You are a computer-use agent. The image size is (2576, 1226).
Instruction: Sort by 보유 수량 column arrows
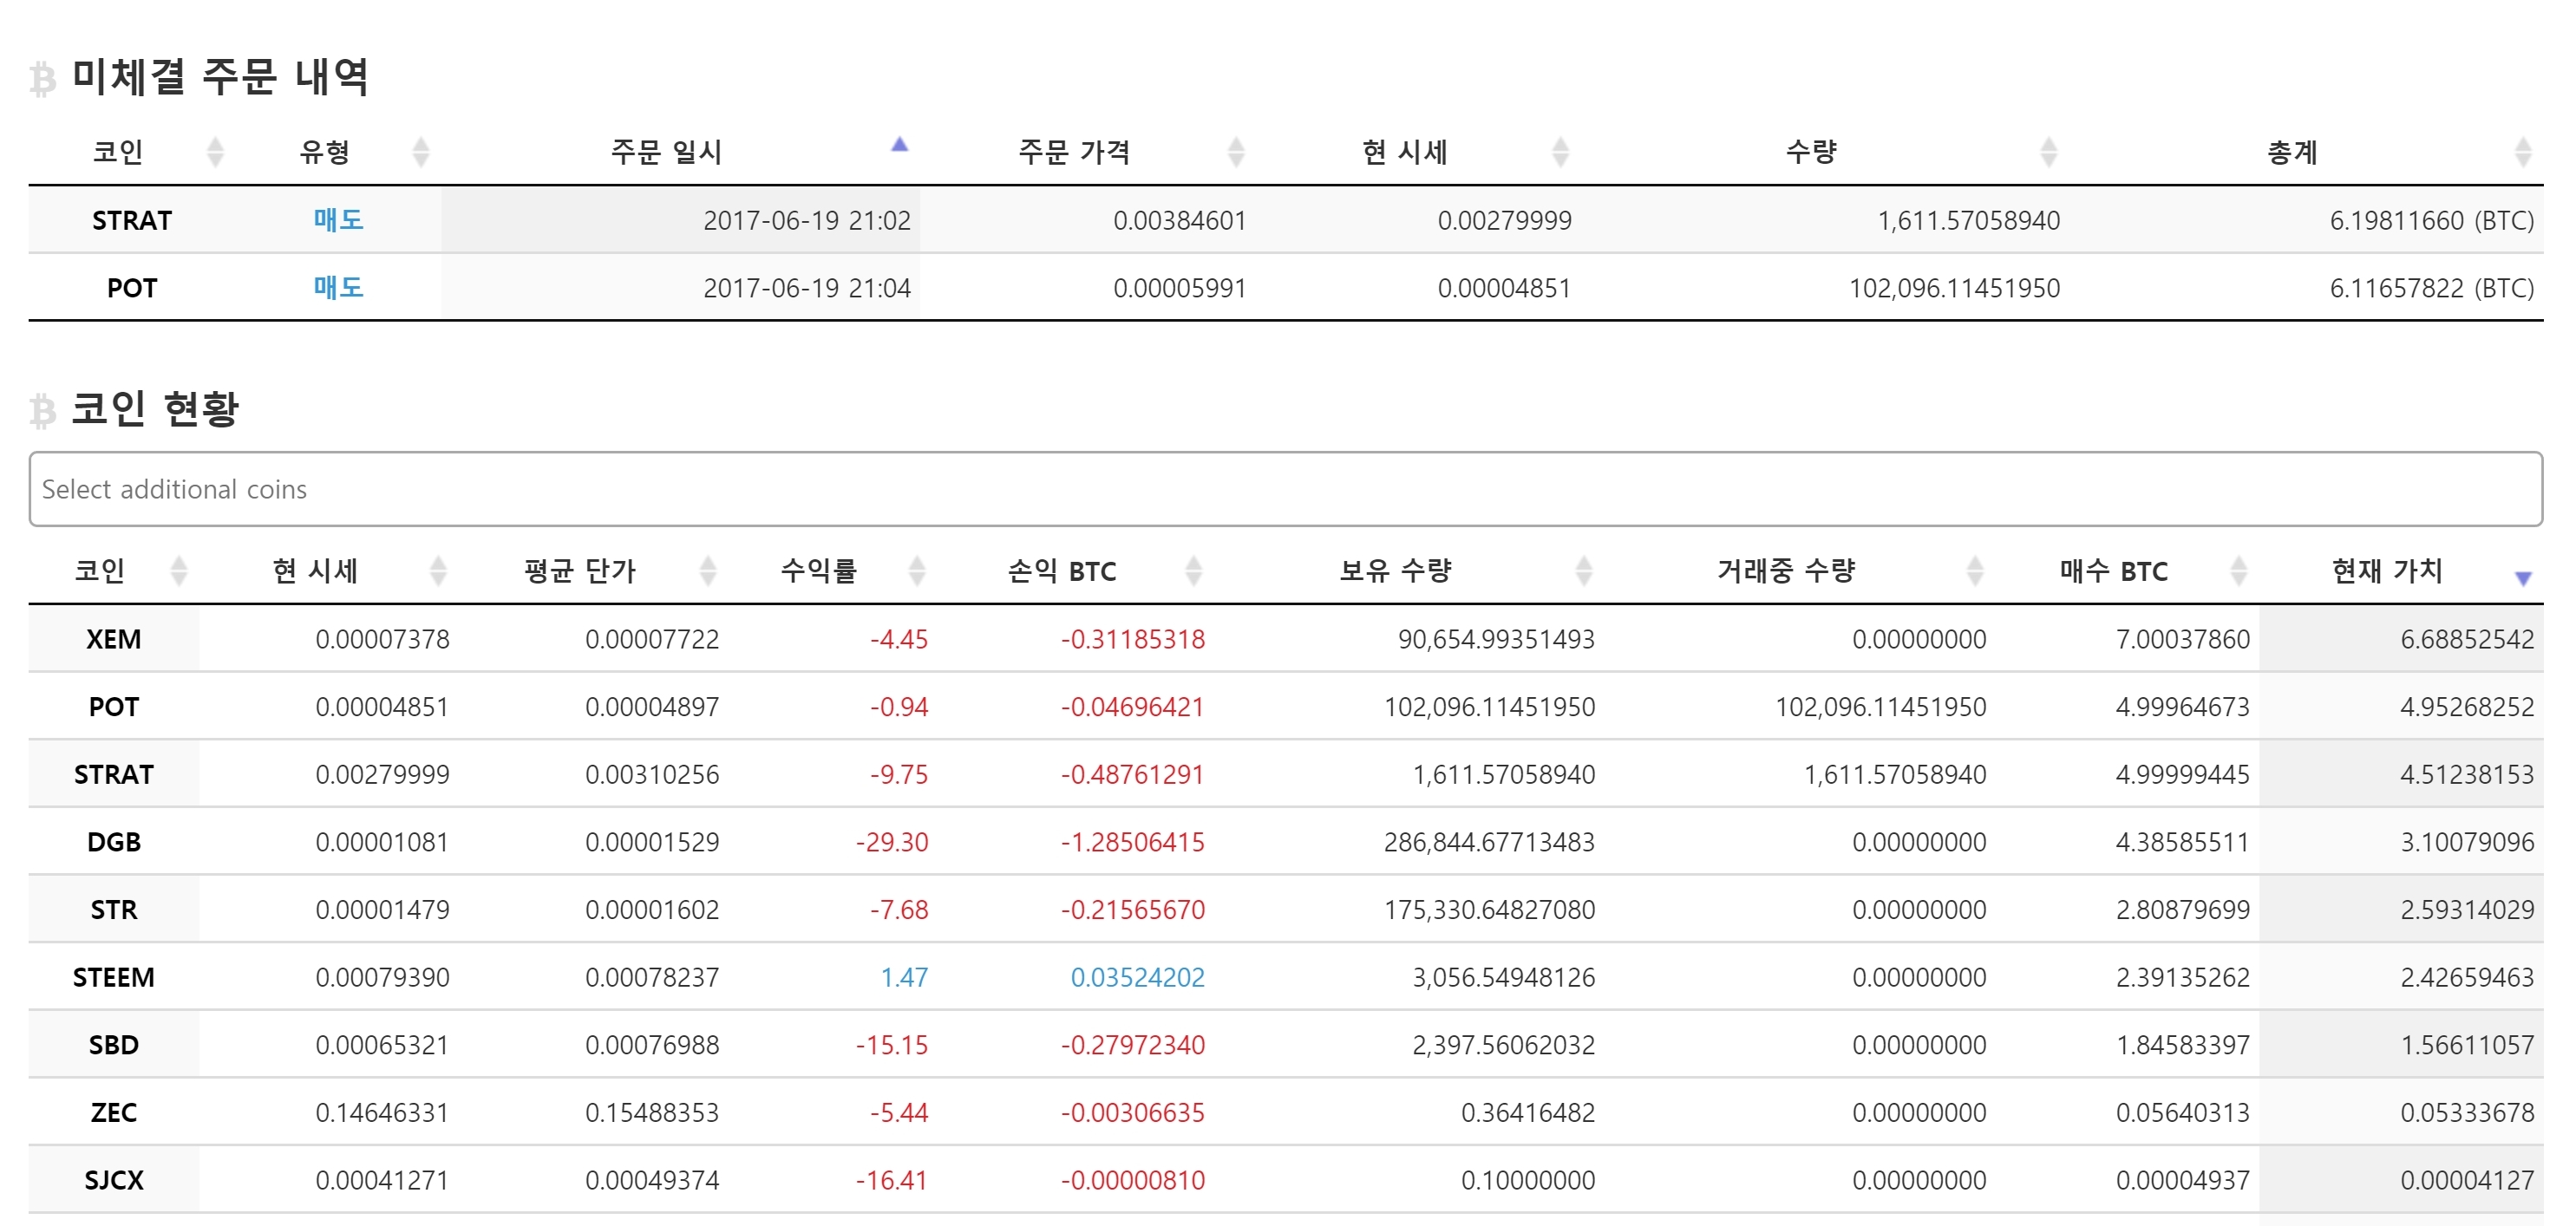click(x=1583, y=571)
